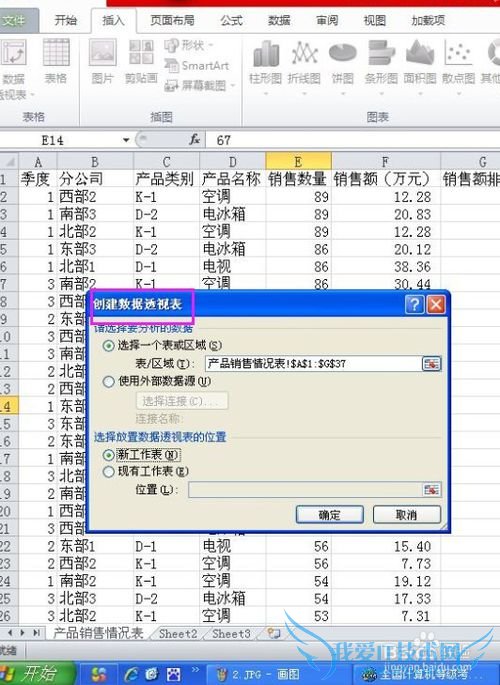Switch to the Data (数据) tab

coord(279,20)
